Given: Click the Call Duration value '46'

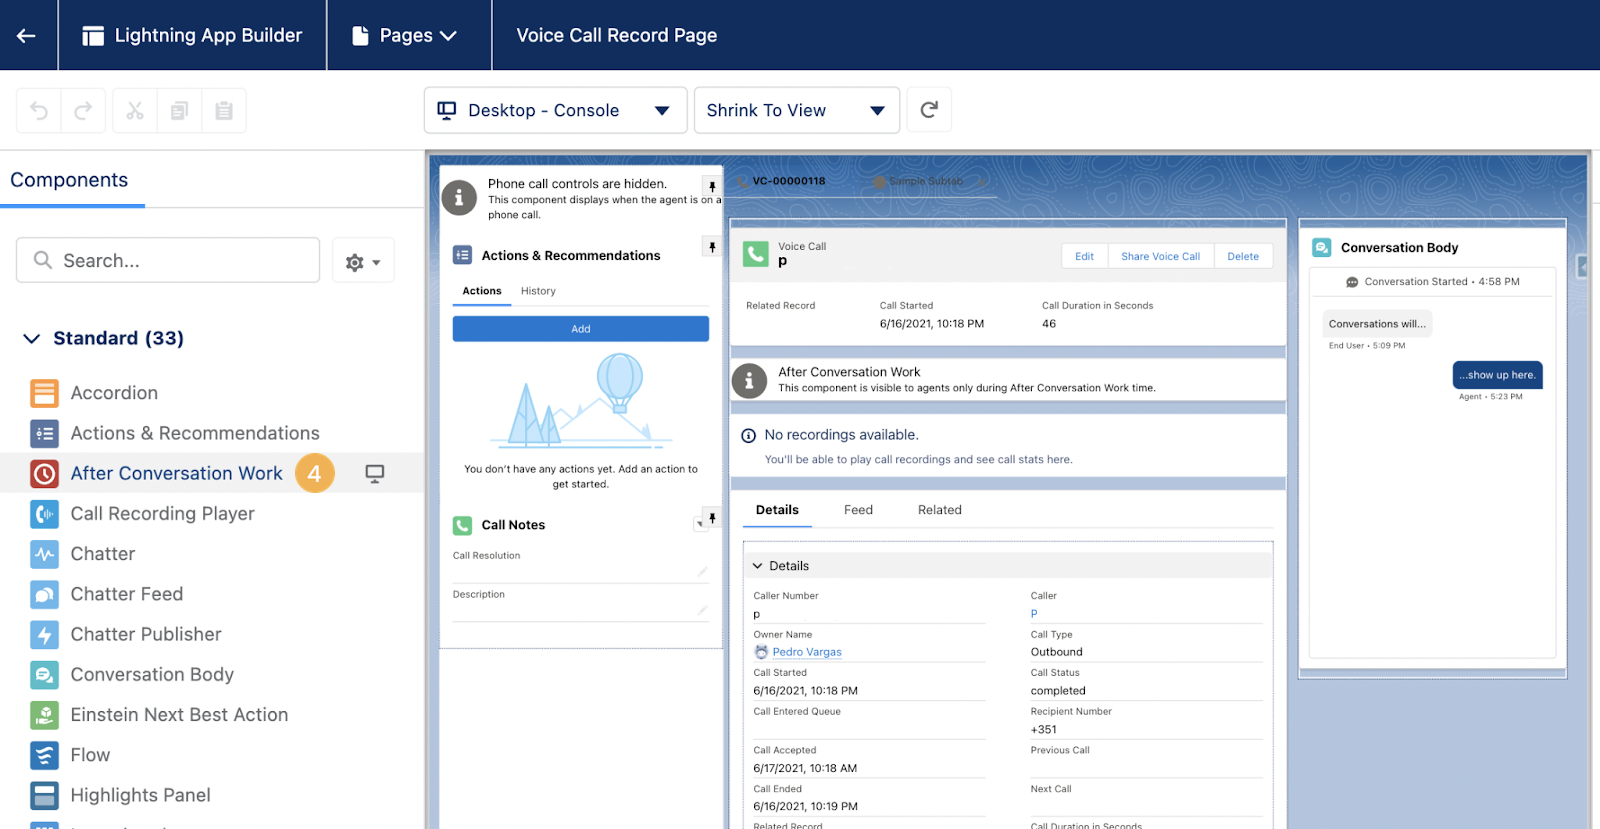Looking at the screenshot, I should point(1049,324).
